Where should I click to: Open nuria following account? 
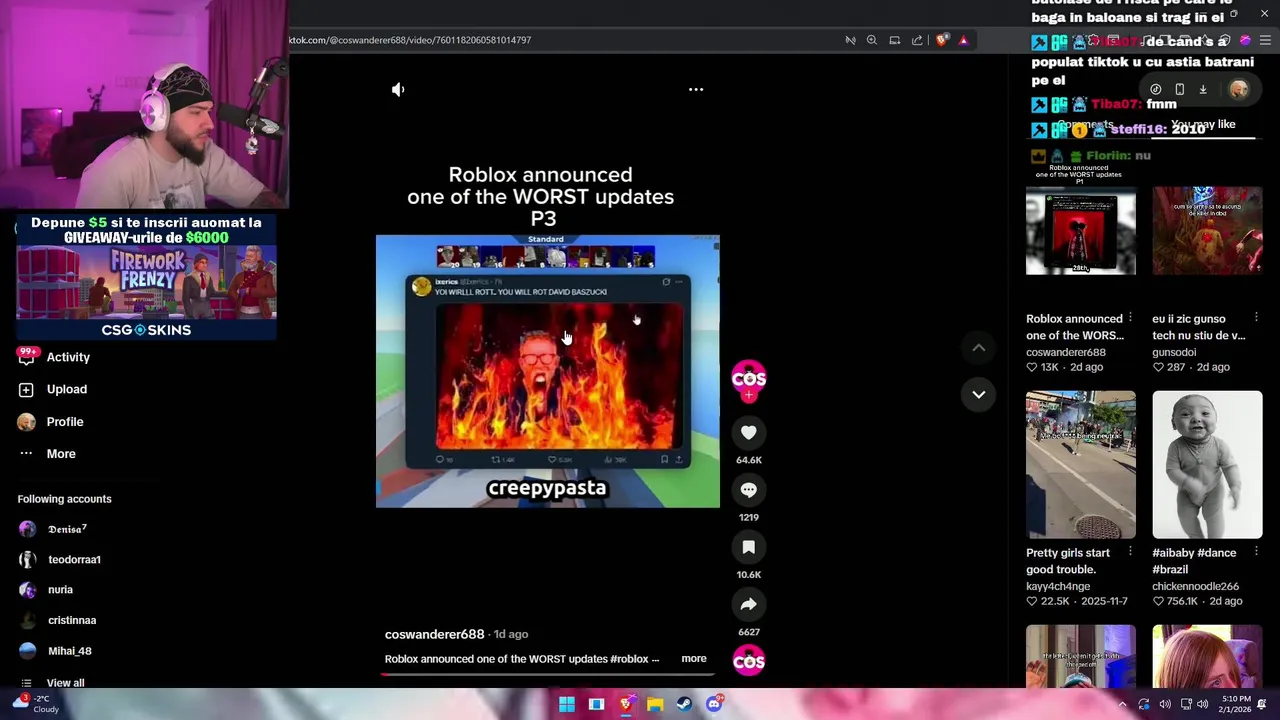[x=46, y=590]
